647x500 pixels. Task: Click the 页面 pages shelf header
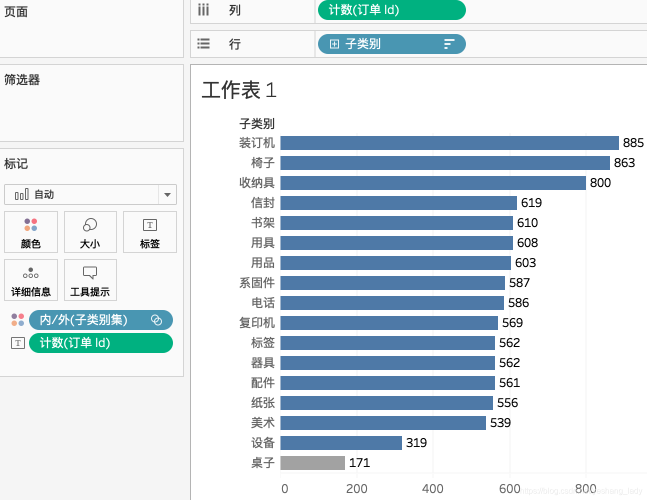(16, 12)
